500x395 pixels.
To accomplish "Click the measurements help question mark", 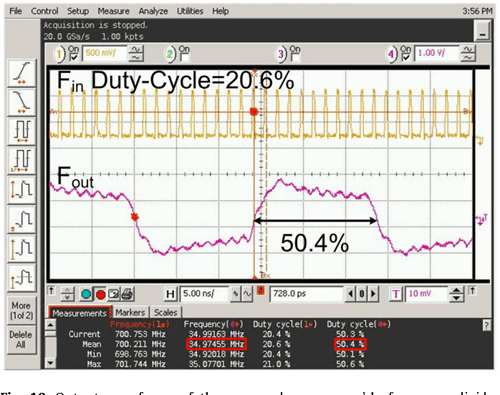I will point(486,325).
